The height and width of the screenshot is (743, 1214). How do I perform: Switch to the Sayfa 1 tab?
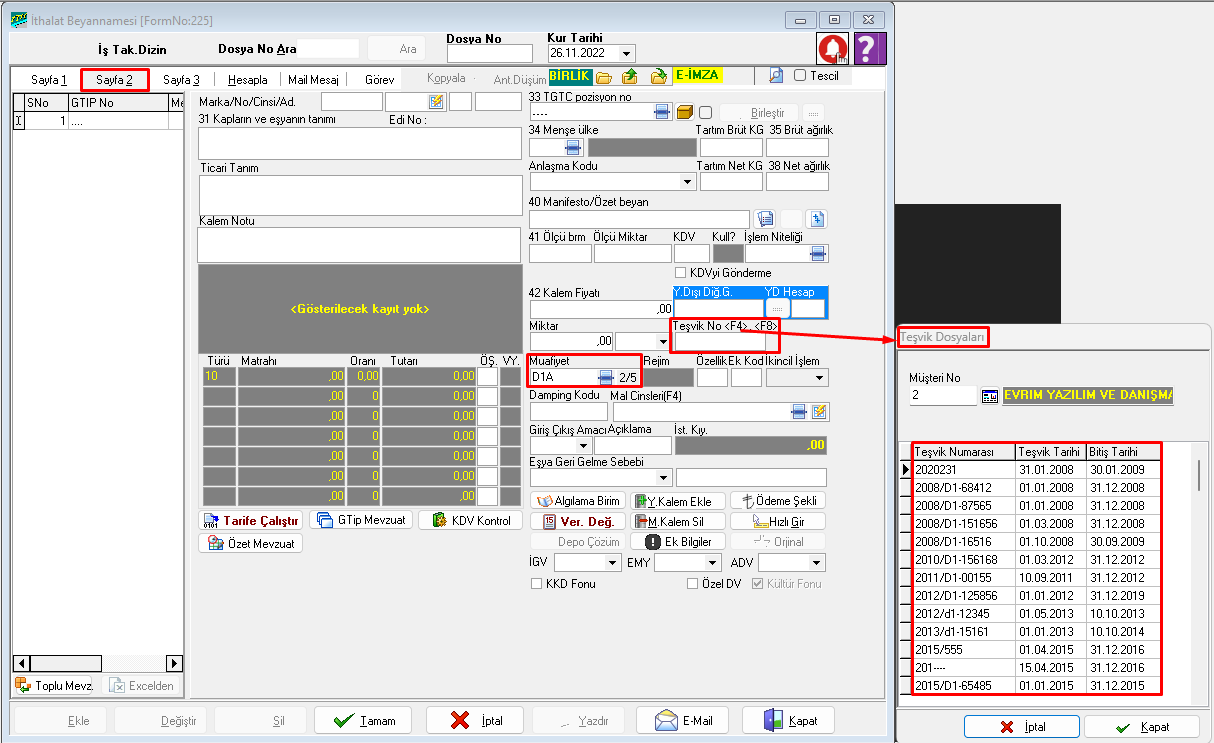coord(49,80)
